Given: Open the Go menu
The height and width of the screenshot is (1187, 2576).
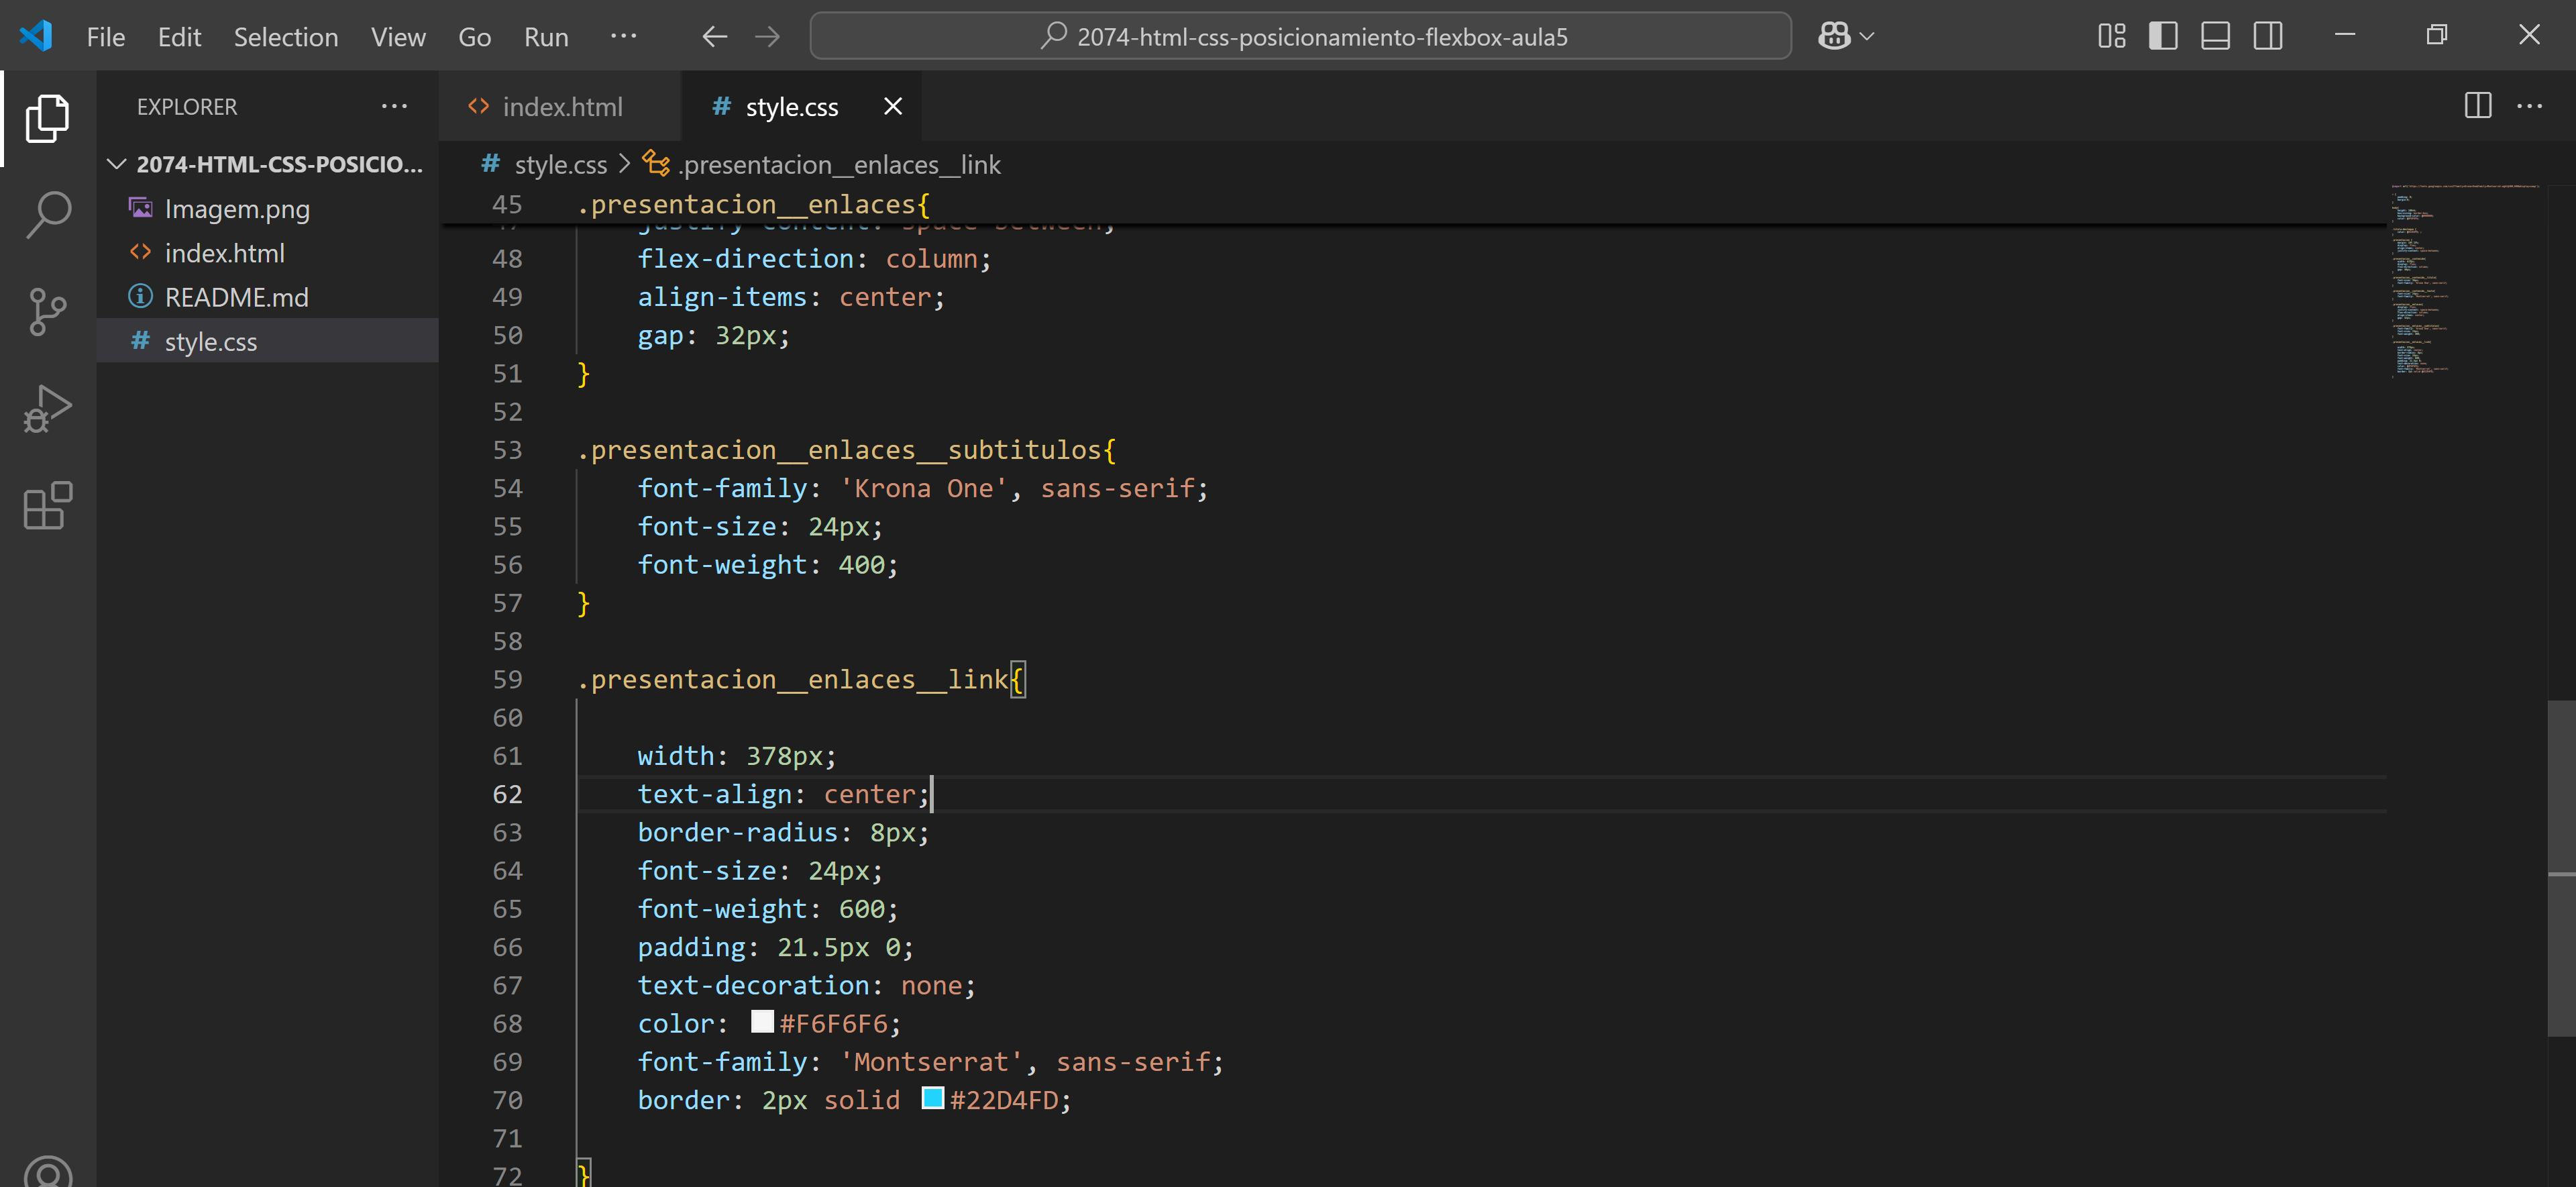Looking at the screenshot, I should tap(474, 37).
